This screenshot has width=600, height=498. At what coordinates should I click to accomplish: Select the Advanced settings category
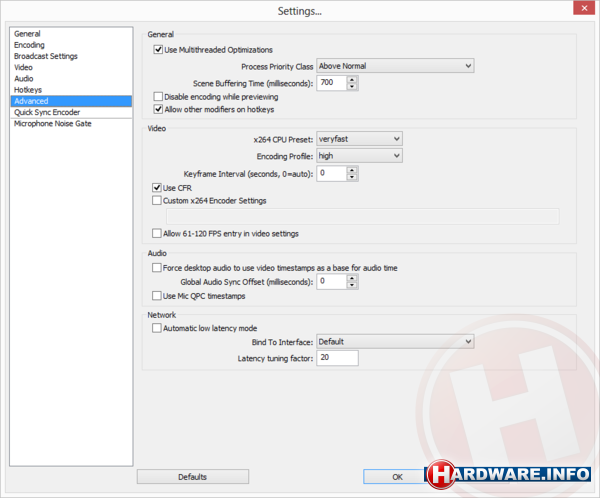pos(71,101)
